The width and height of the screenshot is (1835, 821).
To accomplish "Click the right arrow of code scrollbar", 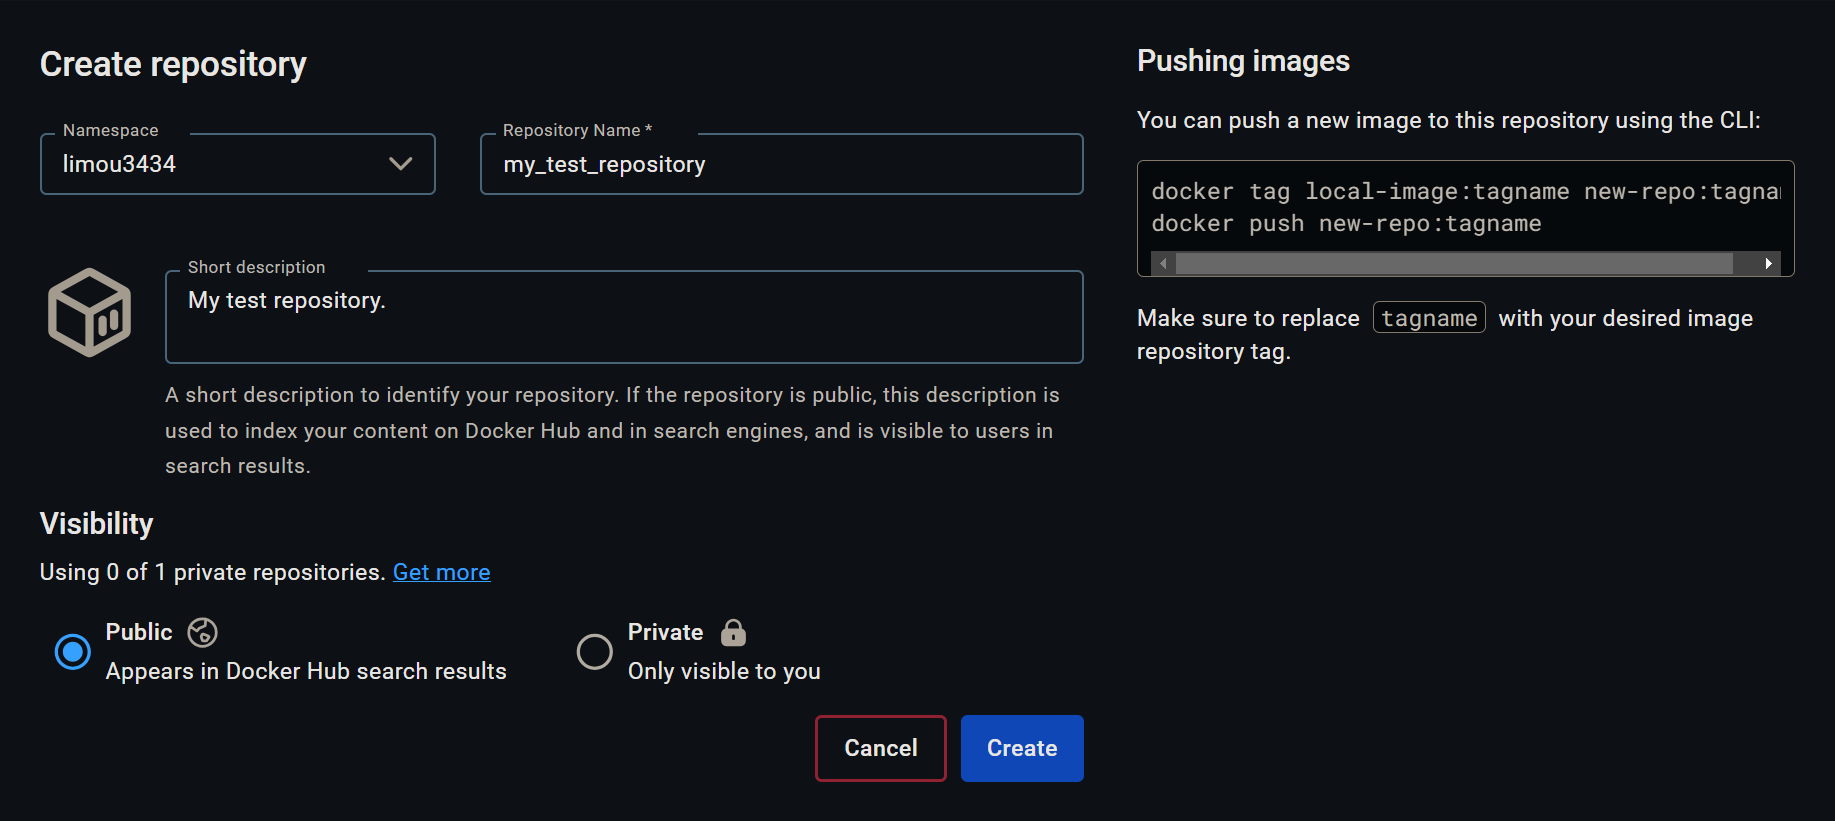I will pos(1768,263).
